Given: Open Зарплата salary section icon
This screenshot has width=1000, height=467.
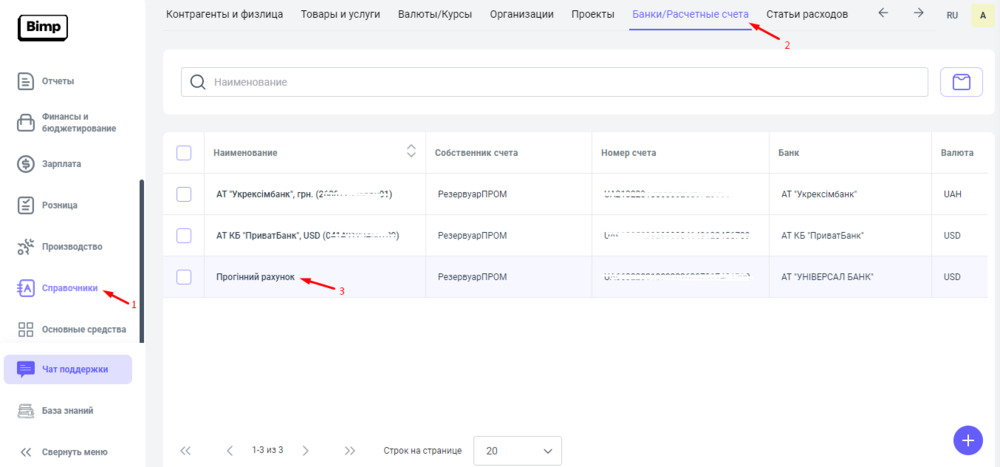Looking at the screenshot, I should click(27, 164).
